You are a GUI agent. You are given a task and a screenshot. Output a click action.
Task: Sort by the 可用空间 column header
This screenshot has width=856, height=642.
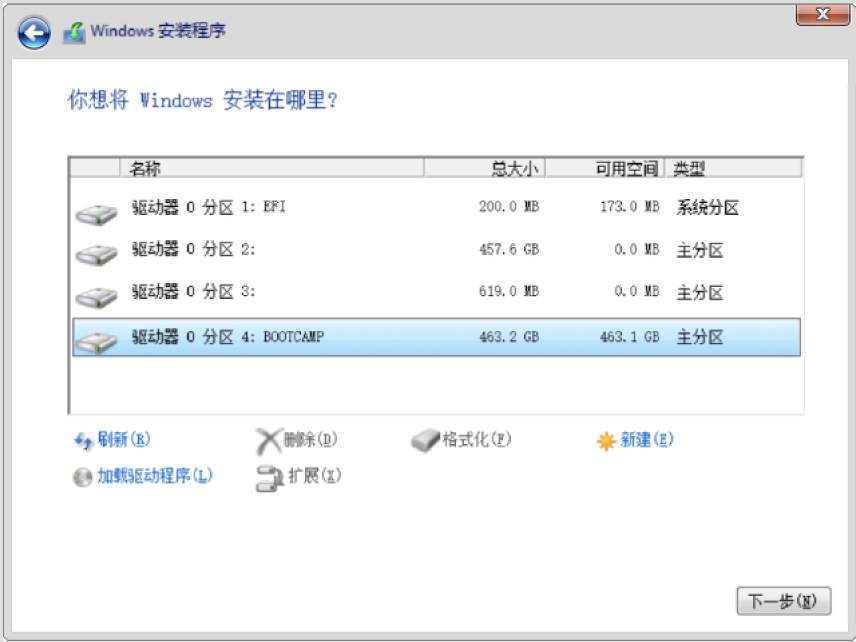pos(606,168)
